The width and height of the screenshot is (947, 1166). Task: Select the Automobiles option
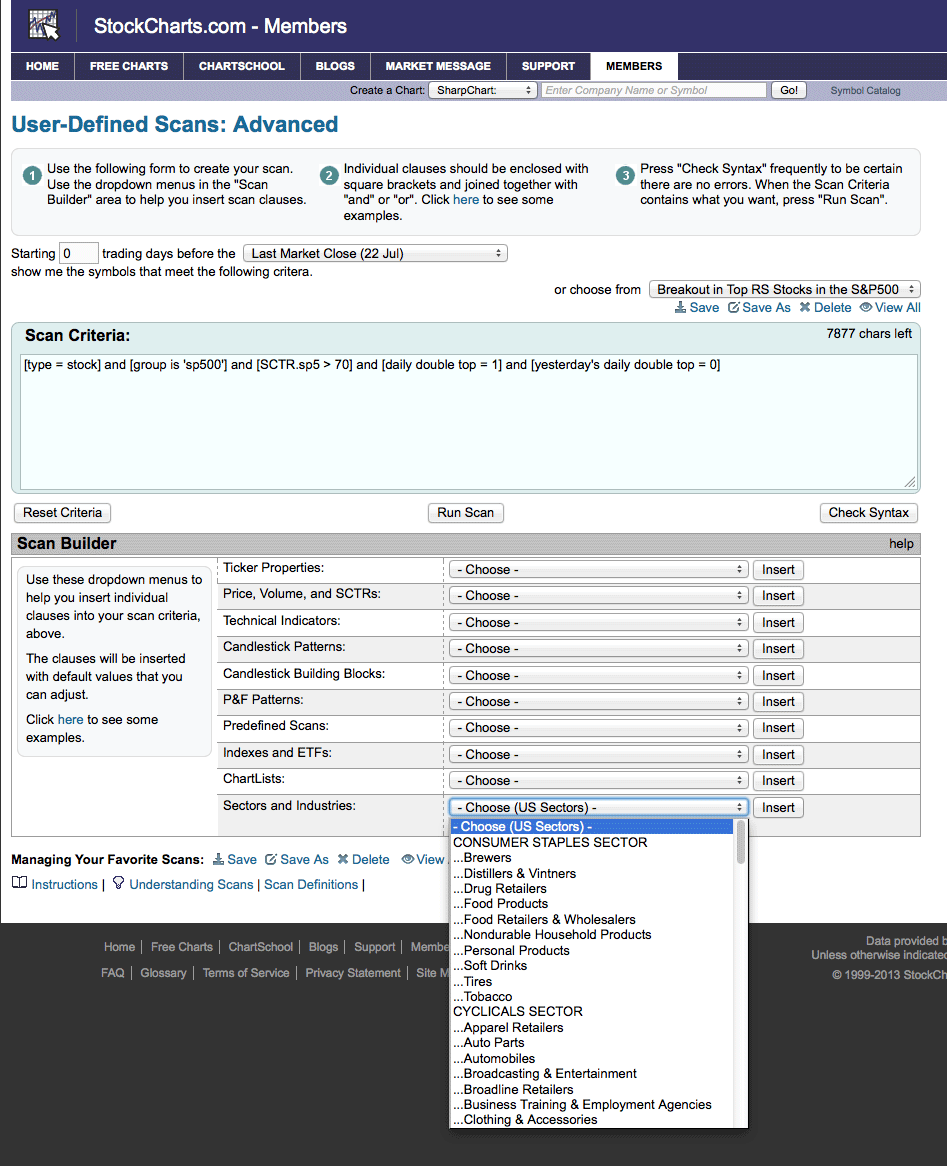coord(494,1059)
